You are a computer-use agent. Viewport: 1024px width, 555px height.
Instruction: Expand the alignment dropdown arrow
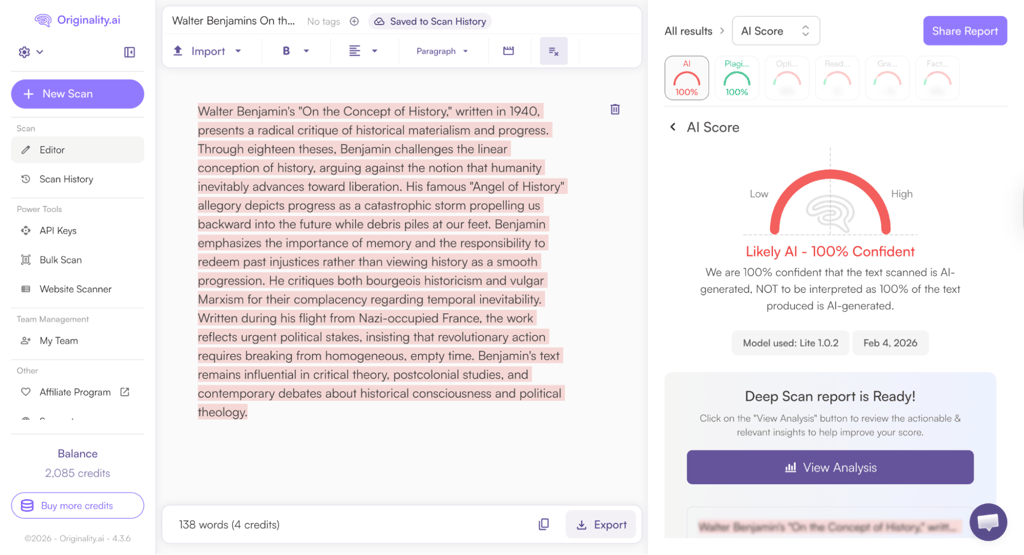point(375,51)
